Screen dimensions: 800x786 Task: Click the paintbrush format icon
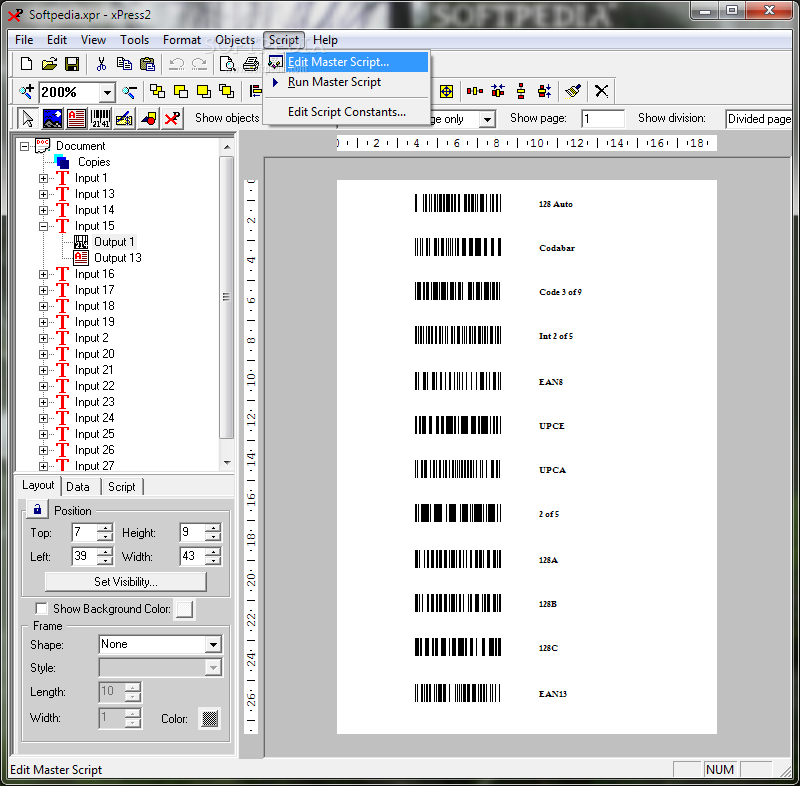[573, 91]
